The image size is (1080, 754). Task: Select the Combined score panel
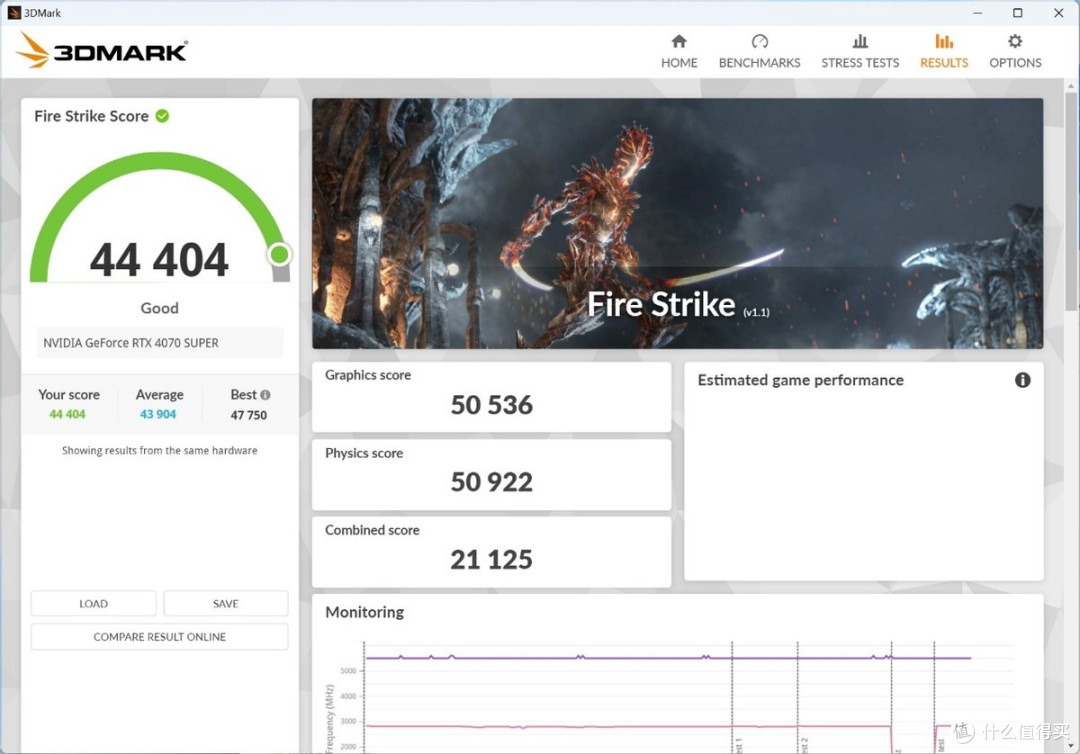pos(491,551)
